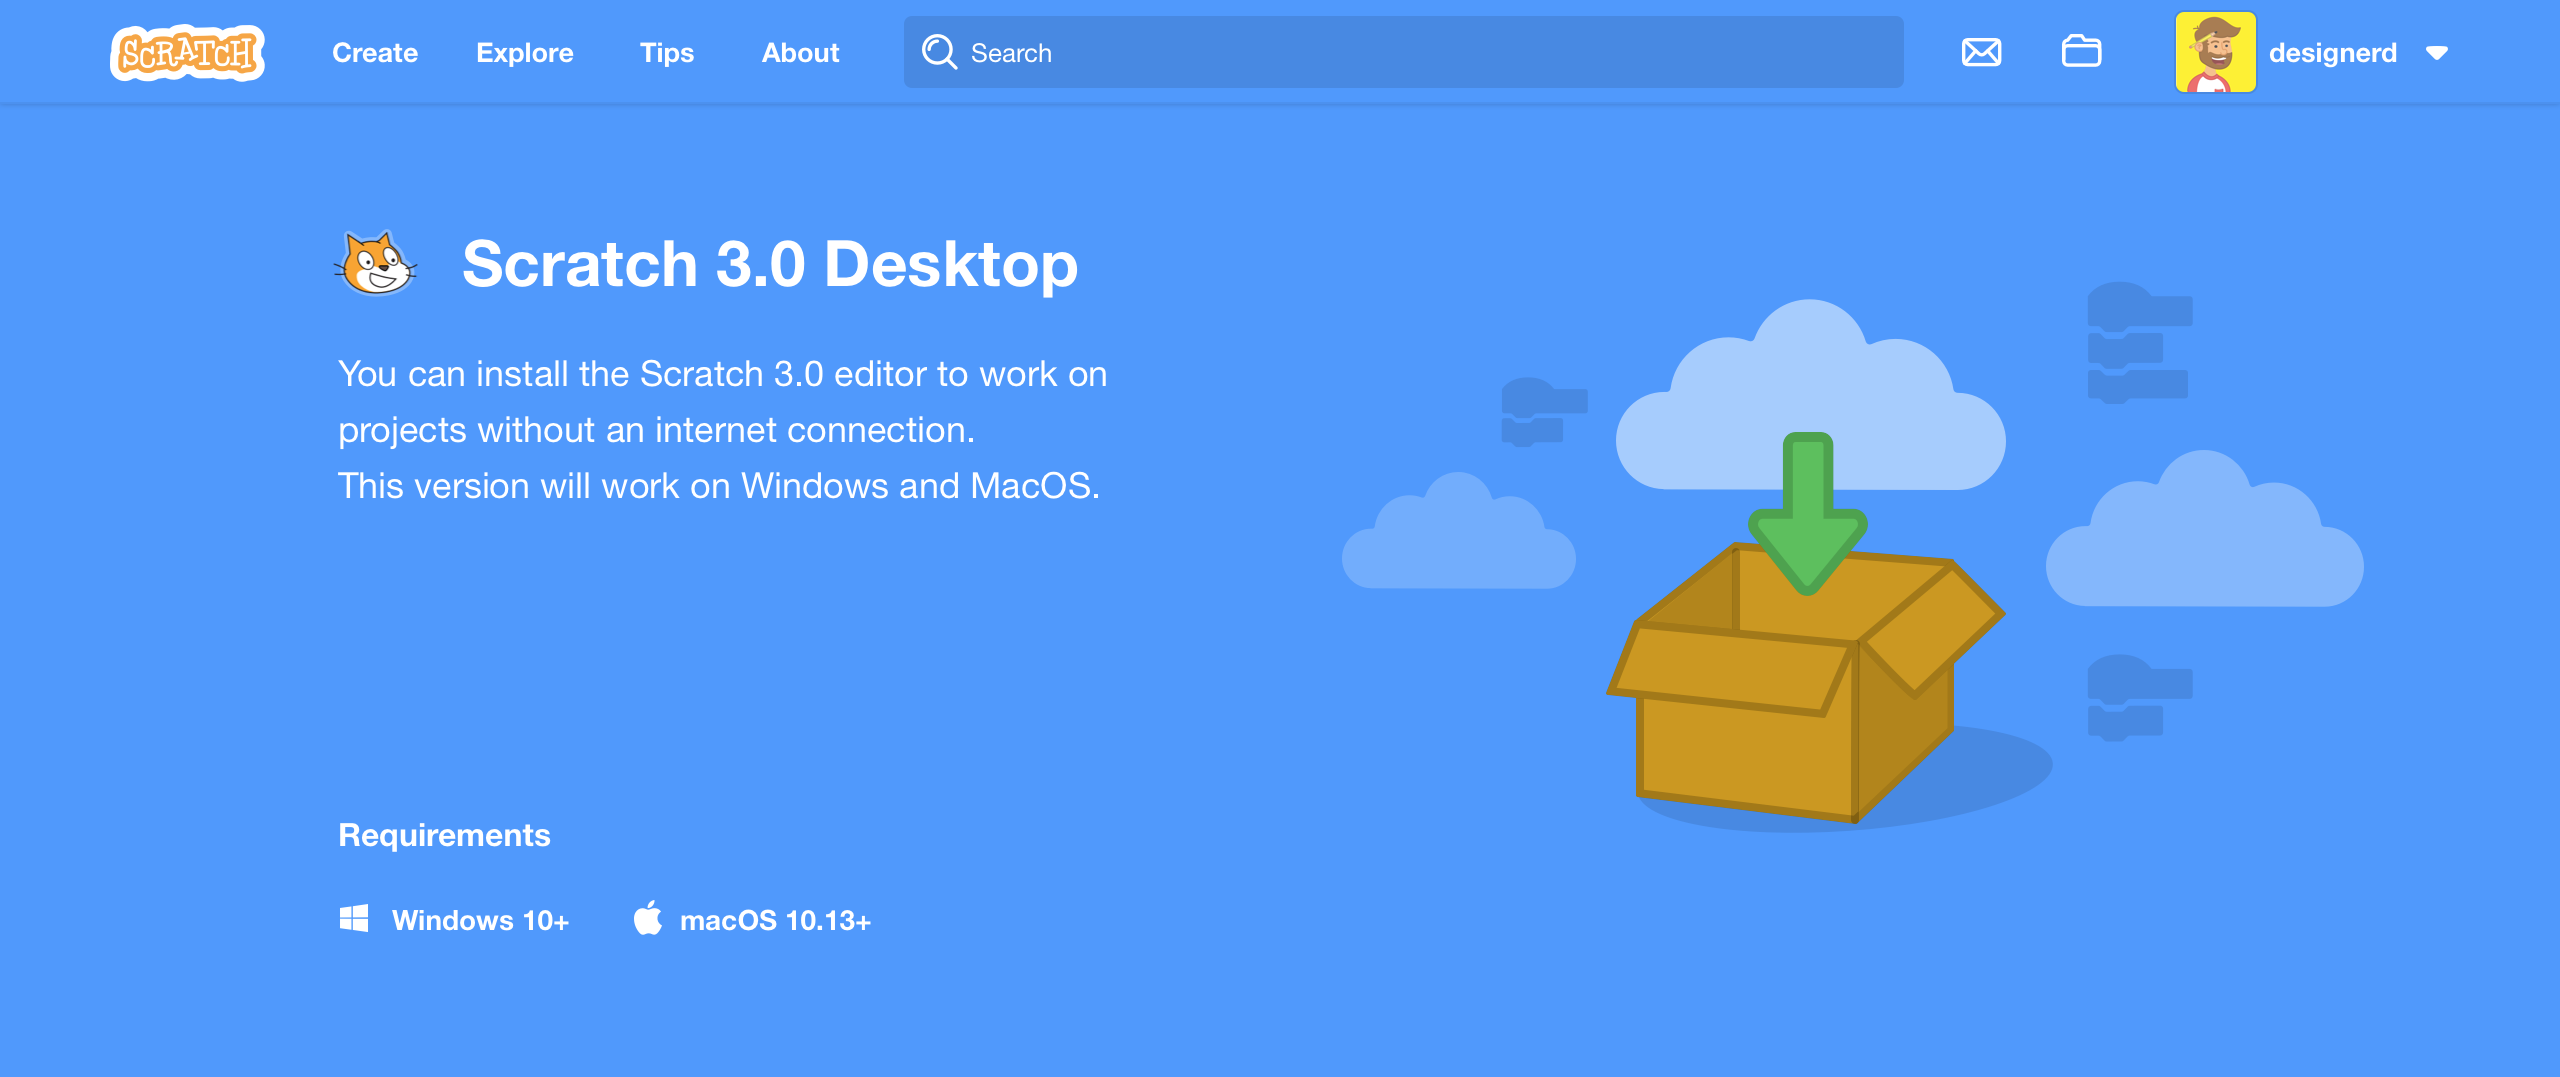Click the magnifying glass search icon
This screenshot has height=1077, width=2560.
(939, 52)
